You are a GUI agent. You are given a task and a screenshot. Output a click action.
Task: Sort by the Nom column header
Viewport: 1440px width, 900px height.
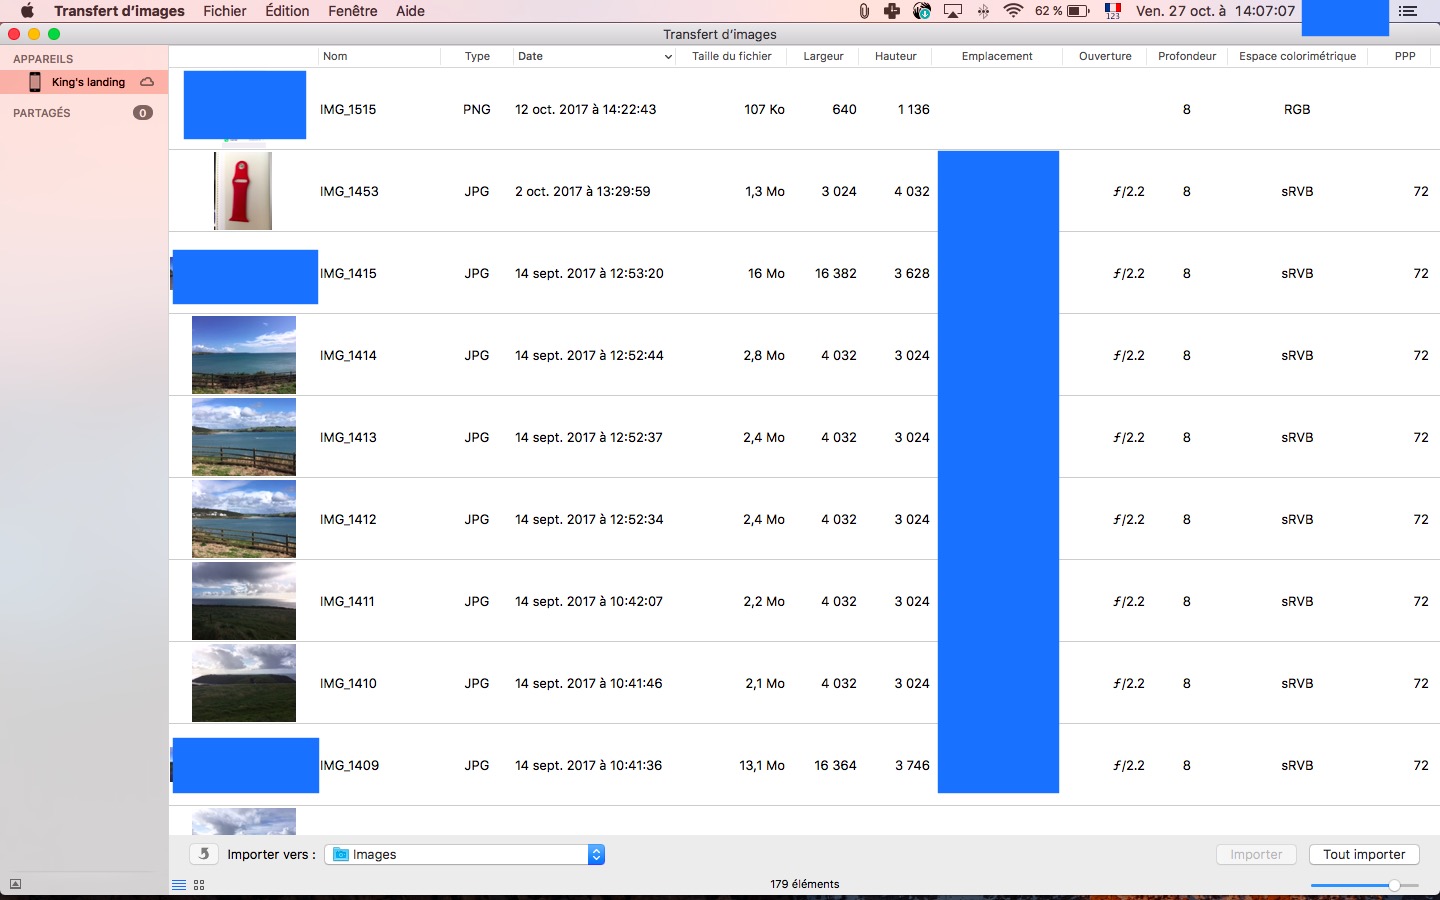(x=380, y=56)
